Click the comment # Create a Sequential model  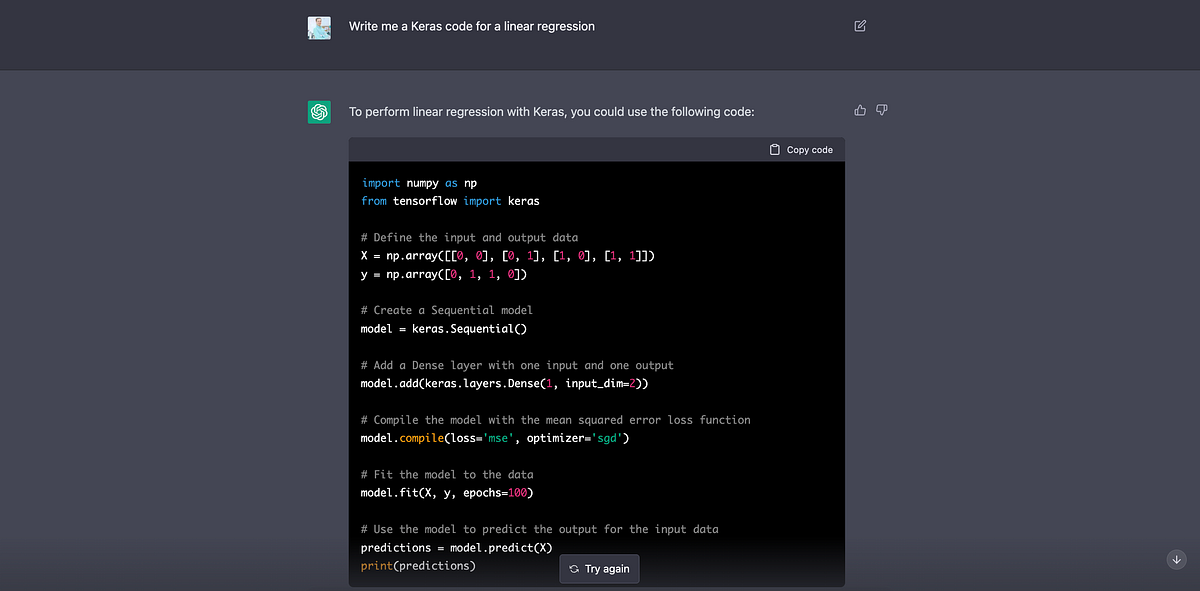(x=444, y=310)
